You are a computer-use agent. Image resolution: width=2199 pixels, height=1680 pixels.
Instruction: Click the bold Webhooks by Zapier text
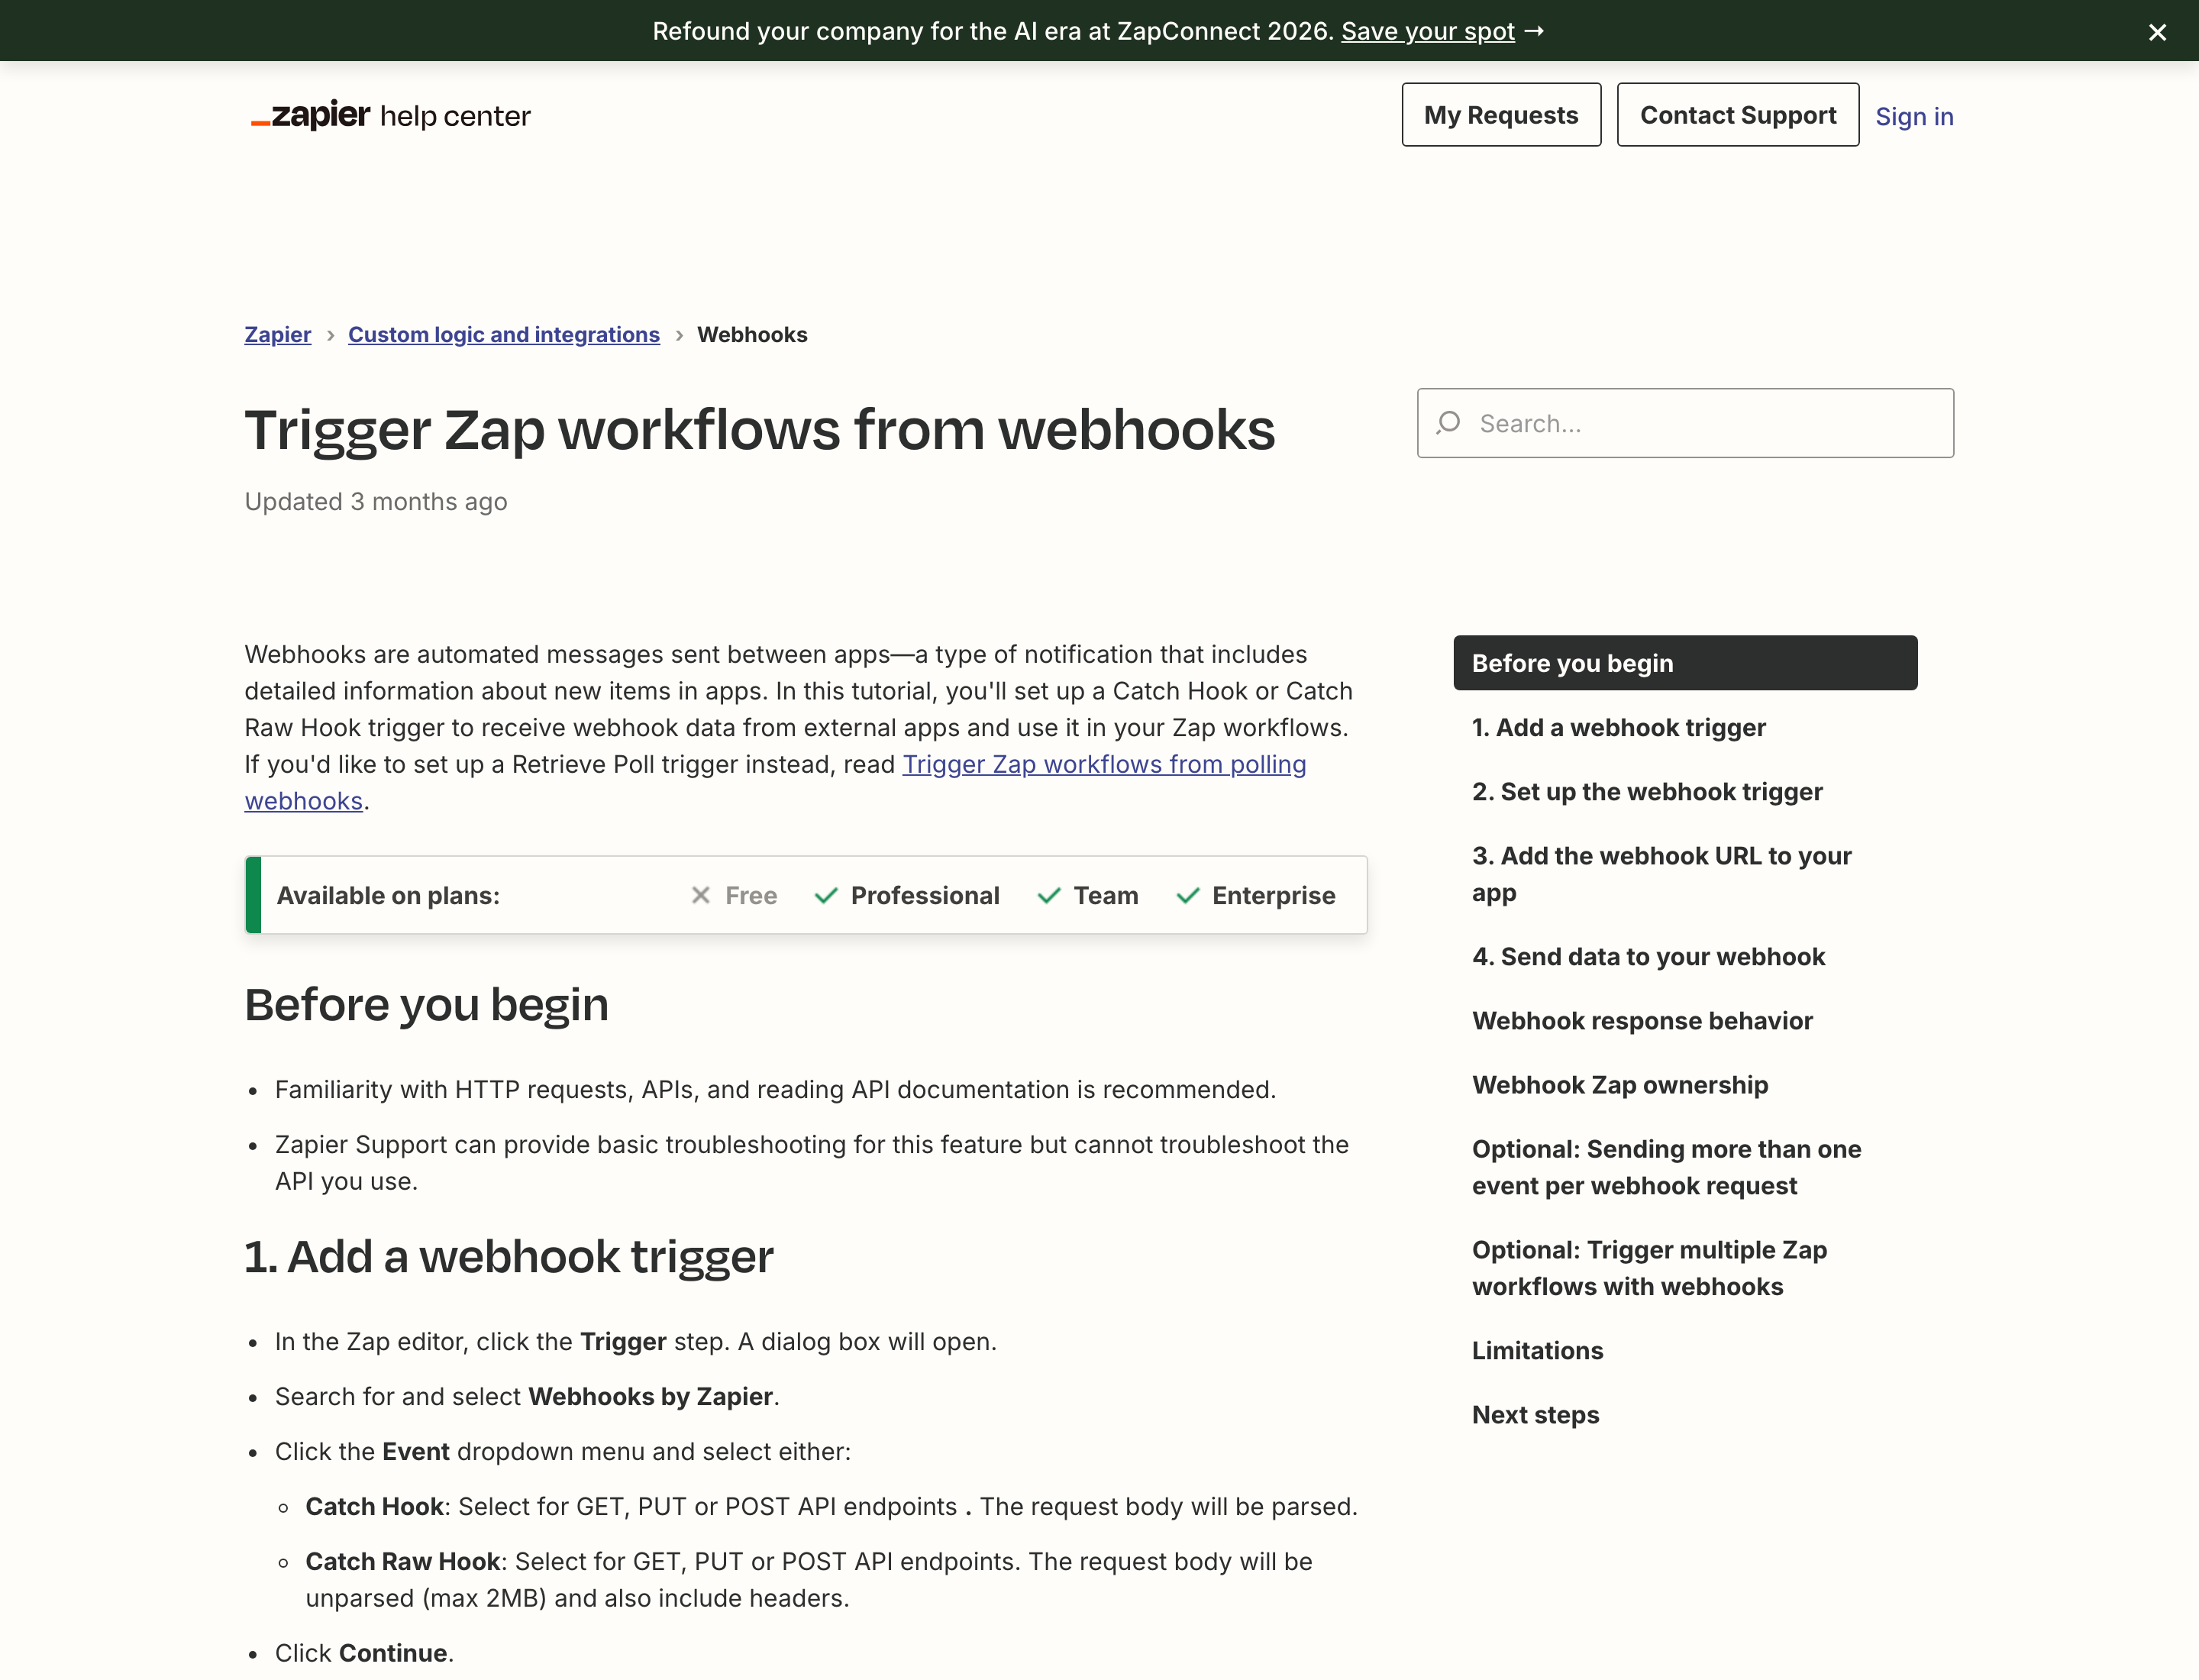[651, 1396]
